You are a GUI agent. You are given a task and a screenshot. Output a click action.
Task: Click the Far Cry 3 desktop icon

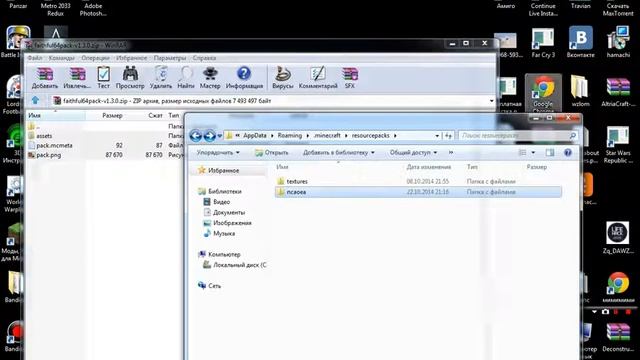tap(543, 42)
